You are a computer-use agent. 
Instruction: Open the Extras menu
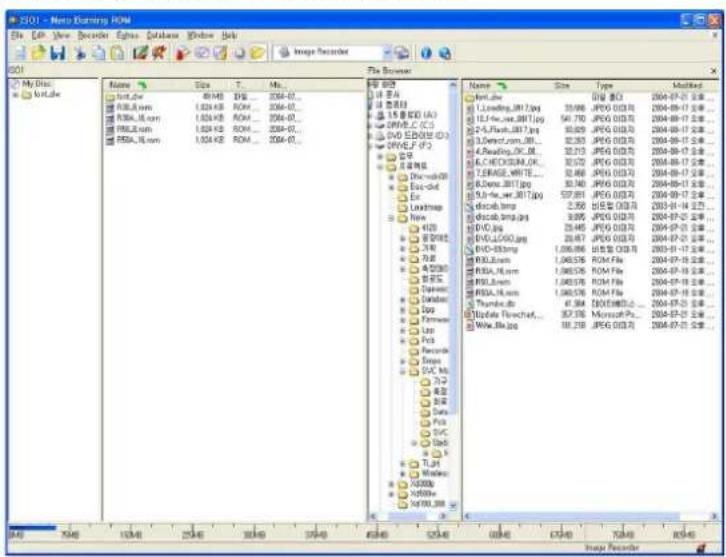(127, 35)
